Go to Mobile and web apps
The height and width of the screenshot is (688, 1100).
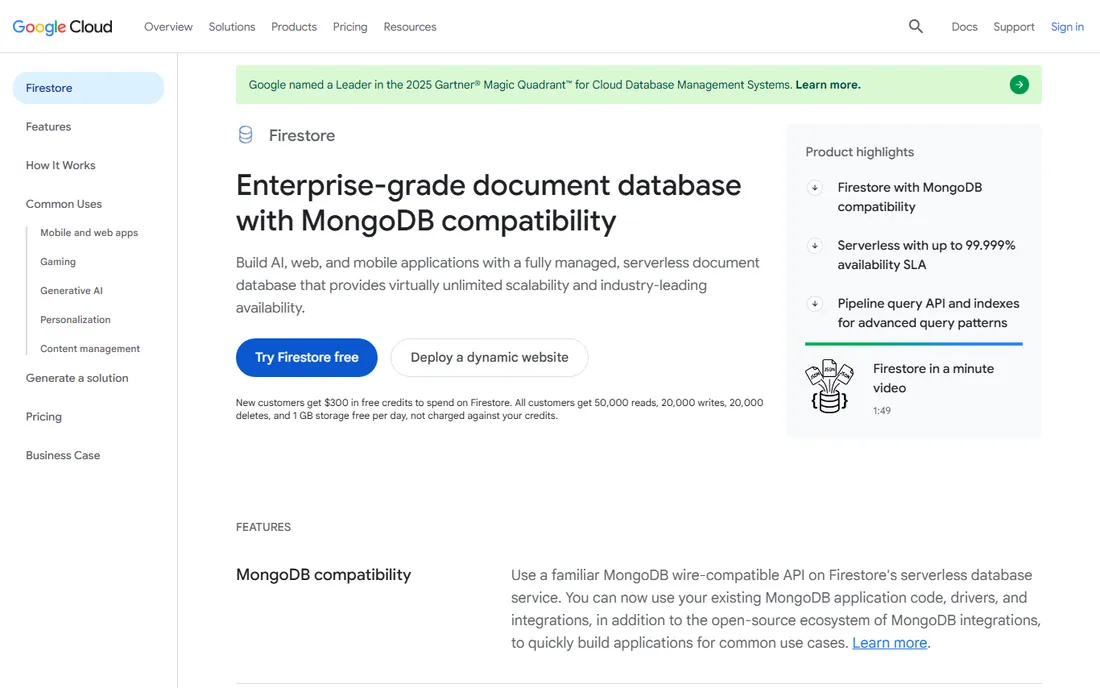[89, 232]
